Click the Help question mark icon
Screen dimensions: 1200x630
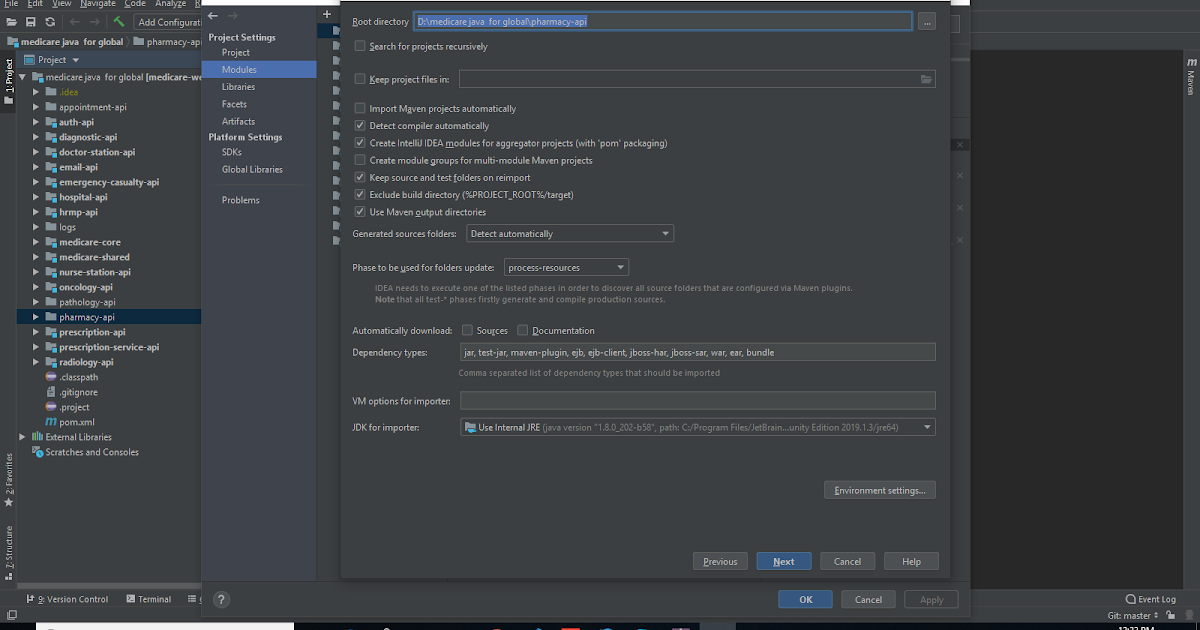pyautogui.click(x=221, y=599)
